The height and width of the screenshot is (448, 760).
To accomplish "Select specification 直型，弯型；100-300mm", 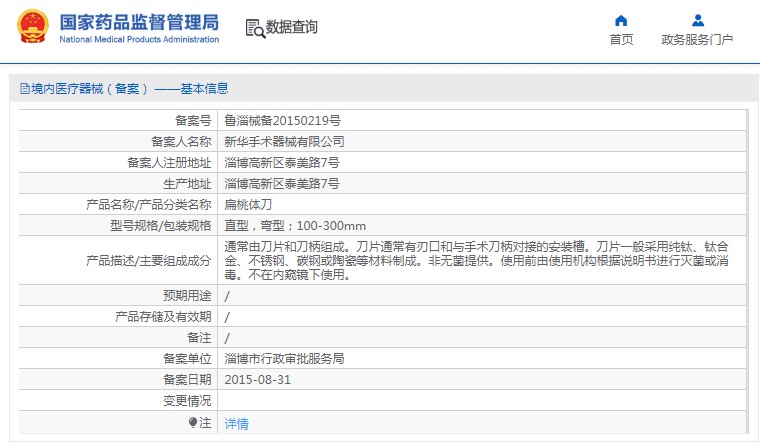I will tap(295, 225).
